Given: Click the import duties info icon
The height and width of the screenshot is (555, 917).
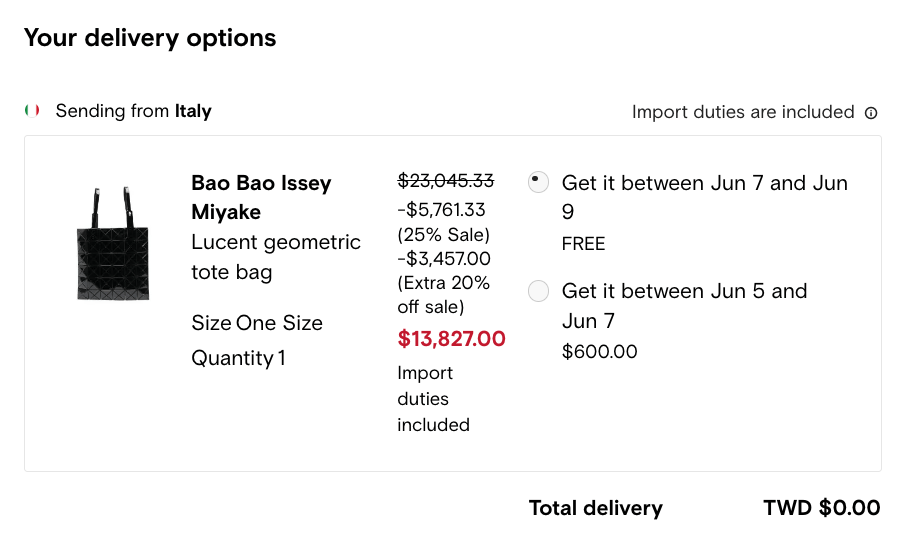Looking at the screenshot, I should pos(871,113).
